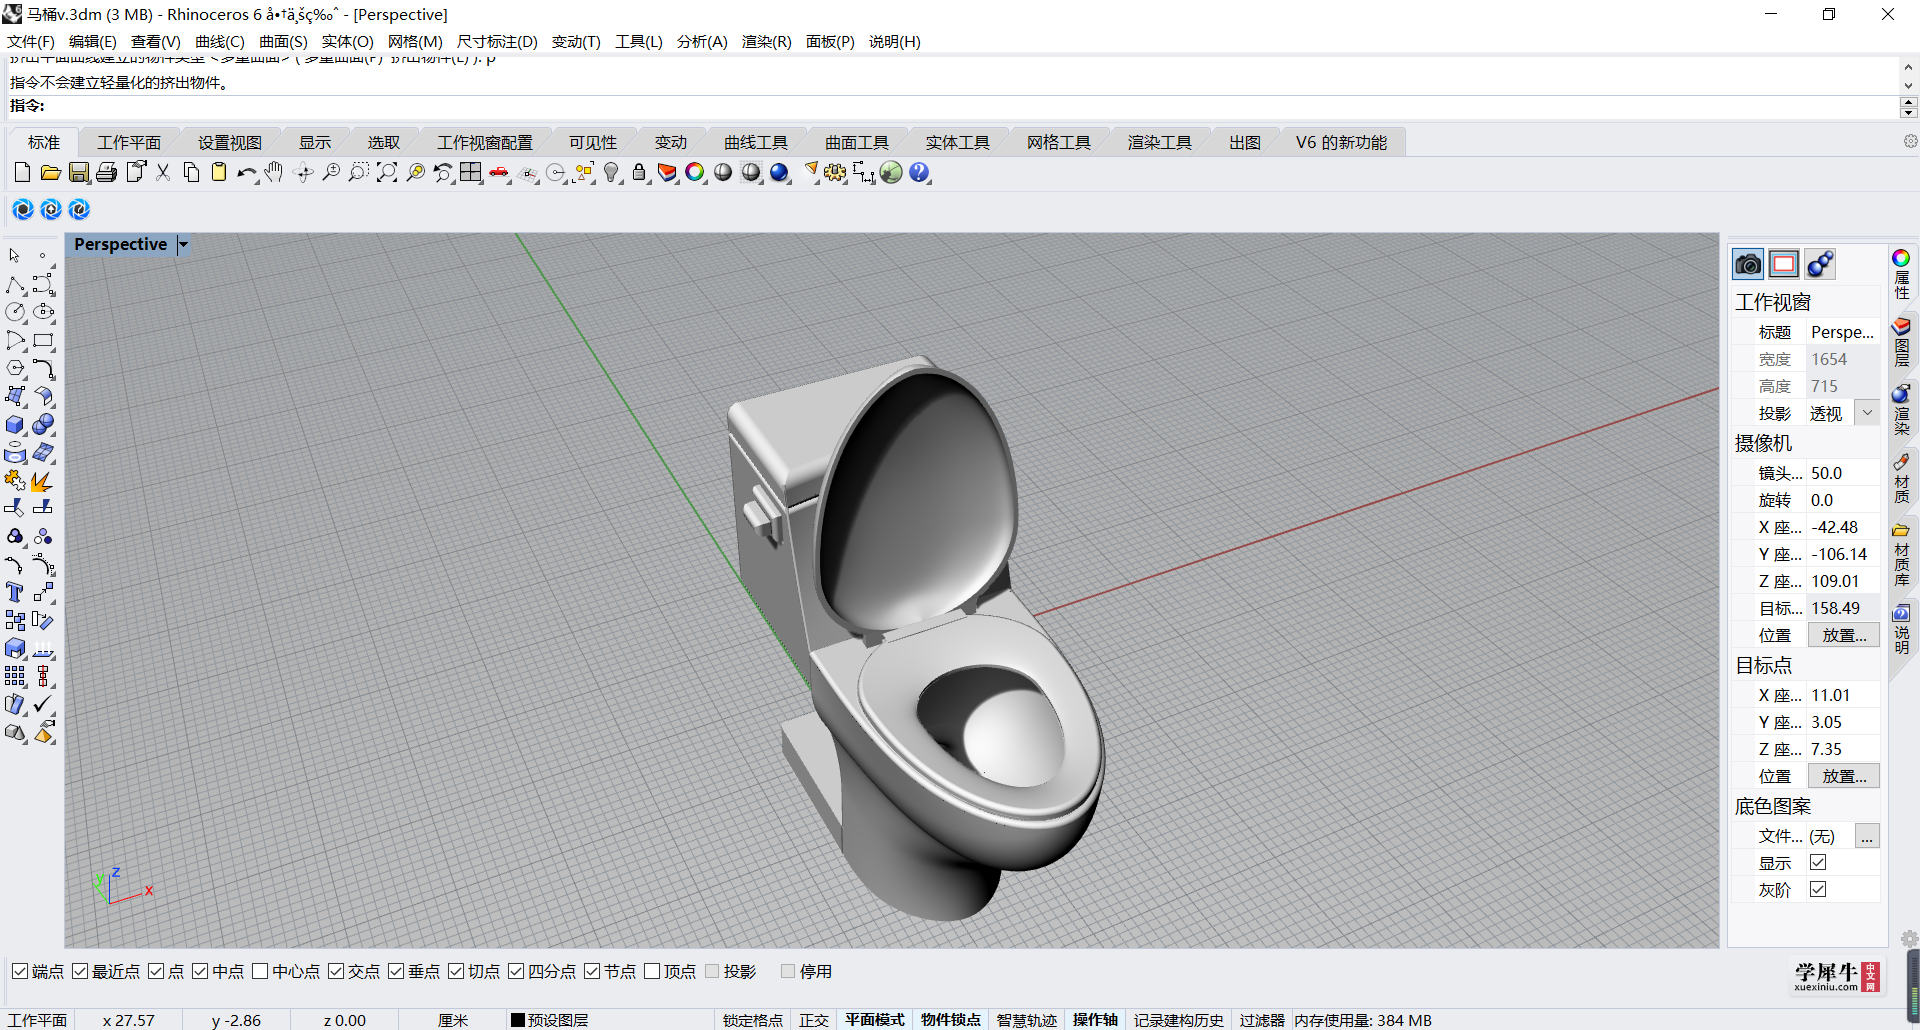
Task: Switch to the 实体工具 toolbar tab
Action: [x=957, y=142]
